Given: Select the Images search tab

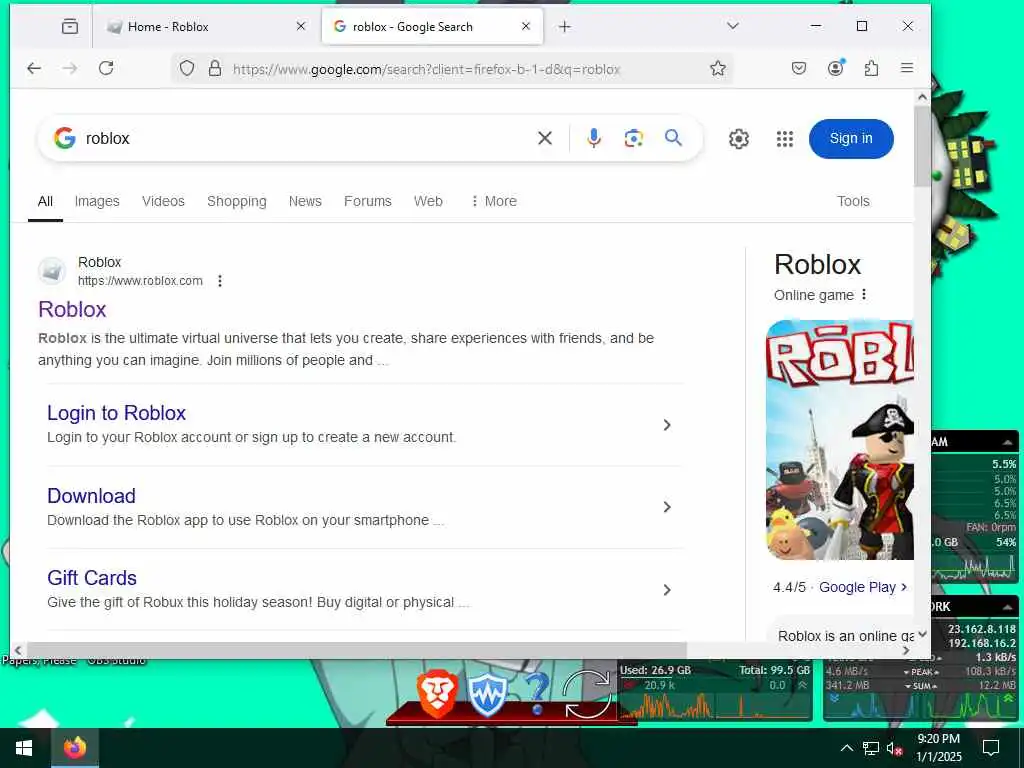Looking at the screenshot, I should pyautogui.click(x=97, y=201).
